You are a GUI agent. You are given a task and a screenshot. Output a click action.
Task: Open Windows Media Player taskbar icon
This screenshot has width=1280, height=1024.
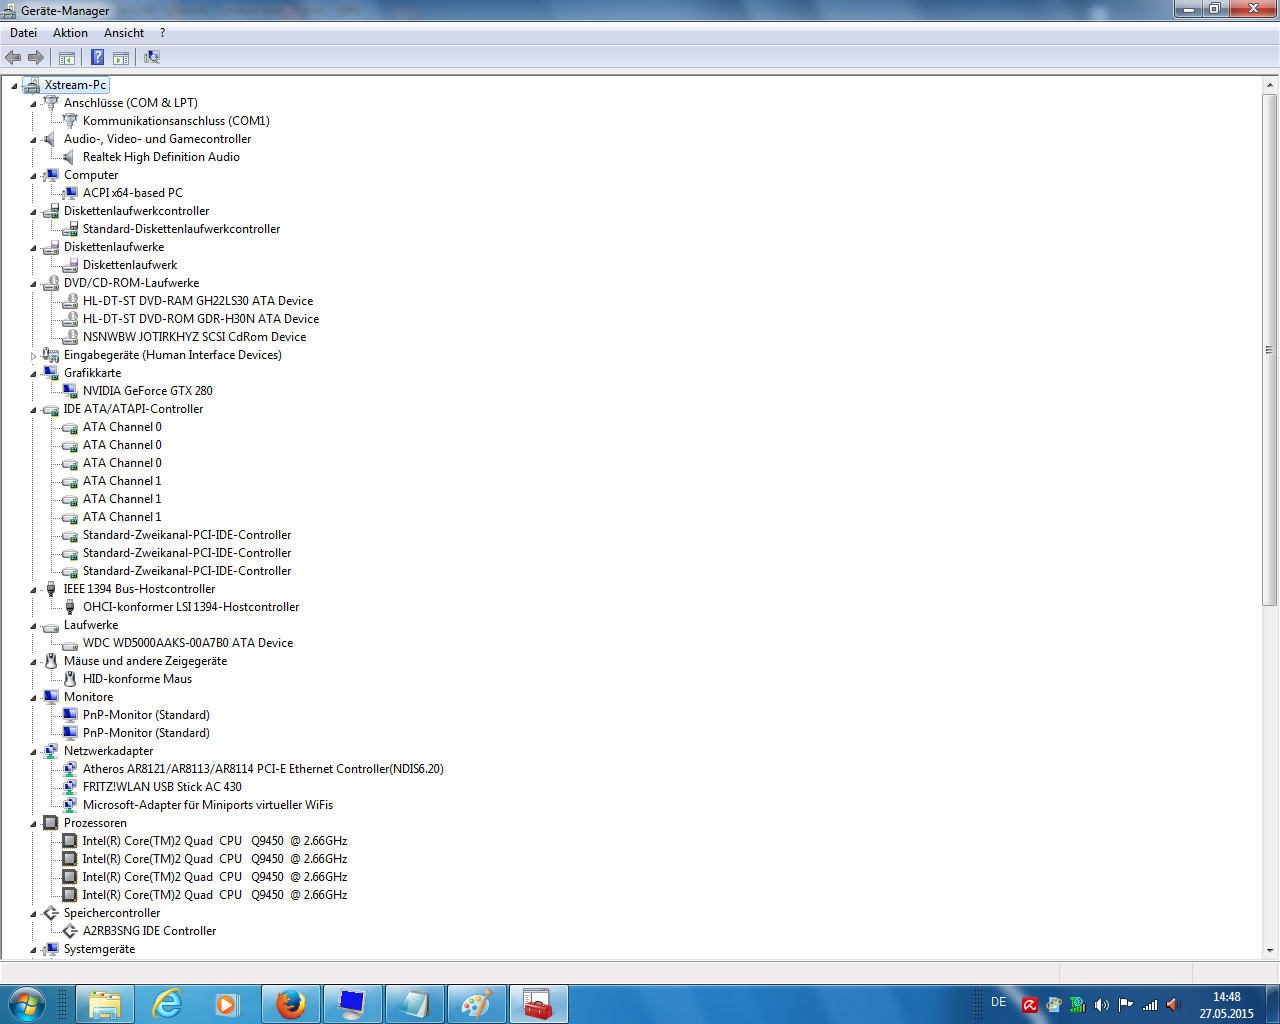[x=229, y=1004]
